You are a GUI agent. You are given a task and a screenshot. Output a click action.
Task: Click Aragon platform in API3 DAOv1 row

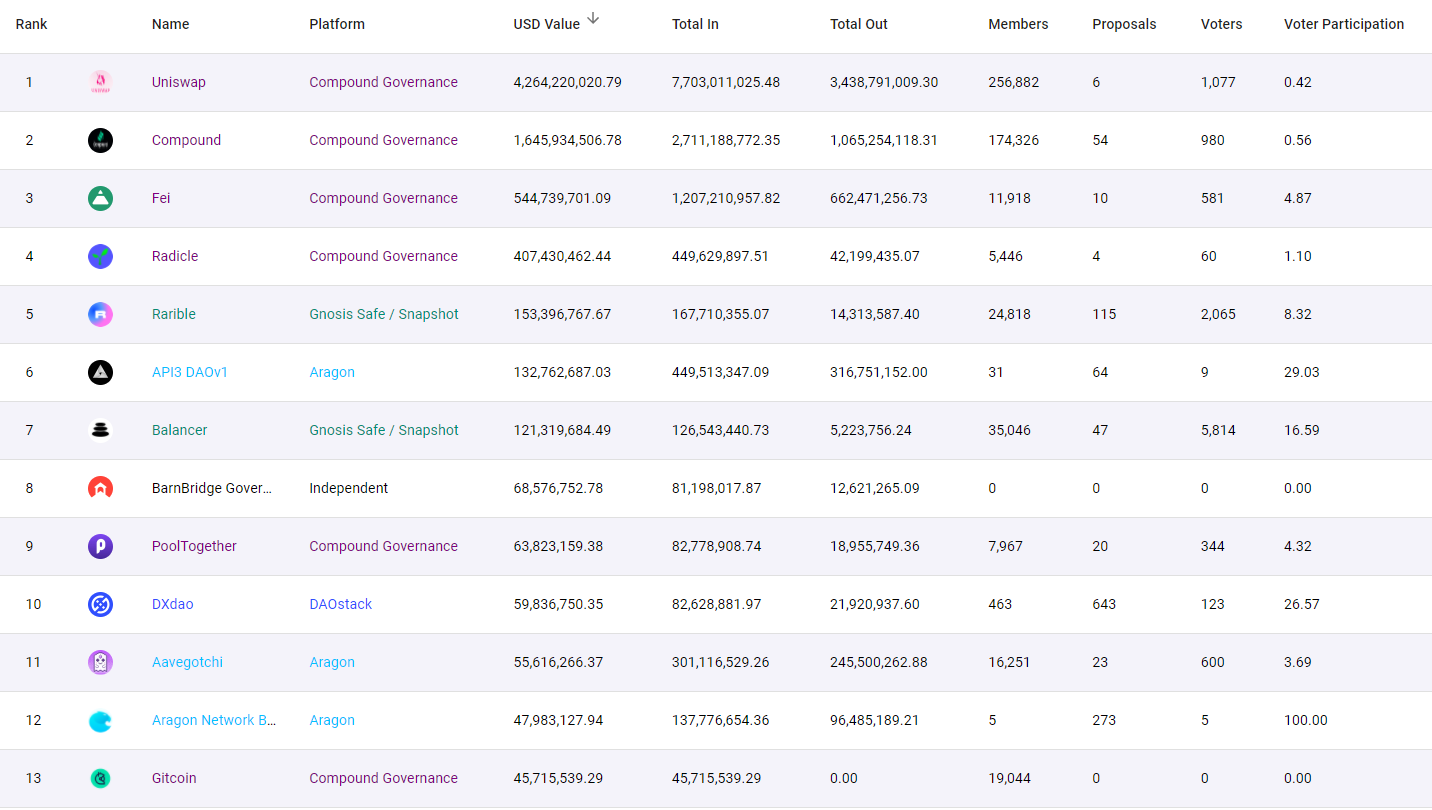(332, 372)
